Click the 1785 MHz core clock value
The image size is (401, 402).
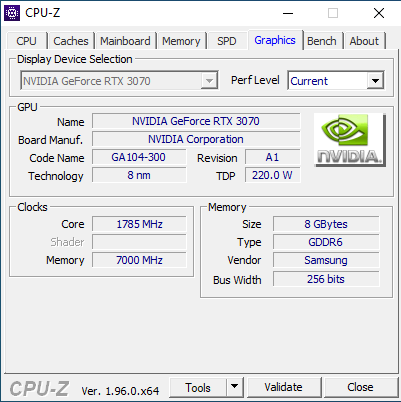(x=139, y=224)
